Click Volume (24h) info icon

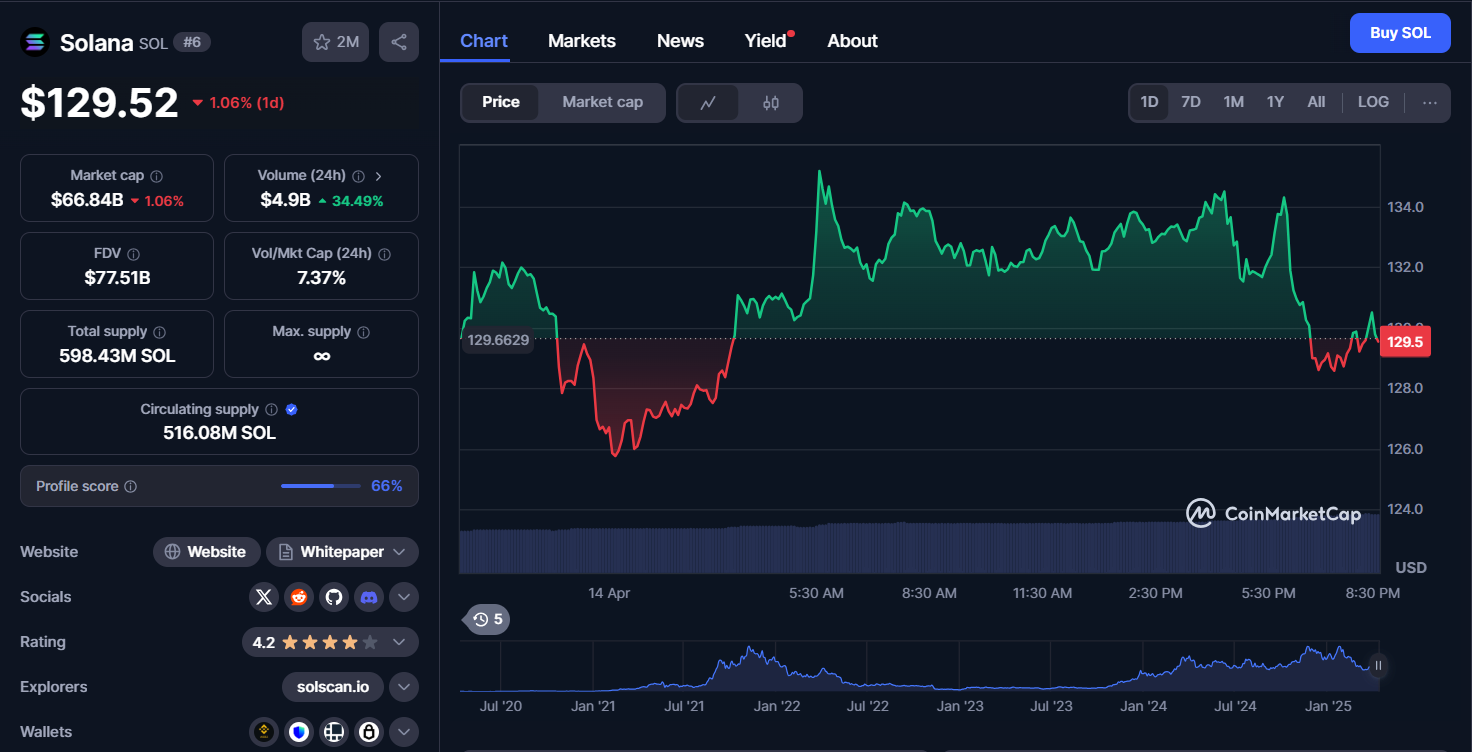pyautogui.click(x=359, y=176)
